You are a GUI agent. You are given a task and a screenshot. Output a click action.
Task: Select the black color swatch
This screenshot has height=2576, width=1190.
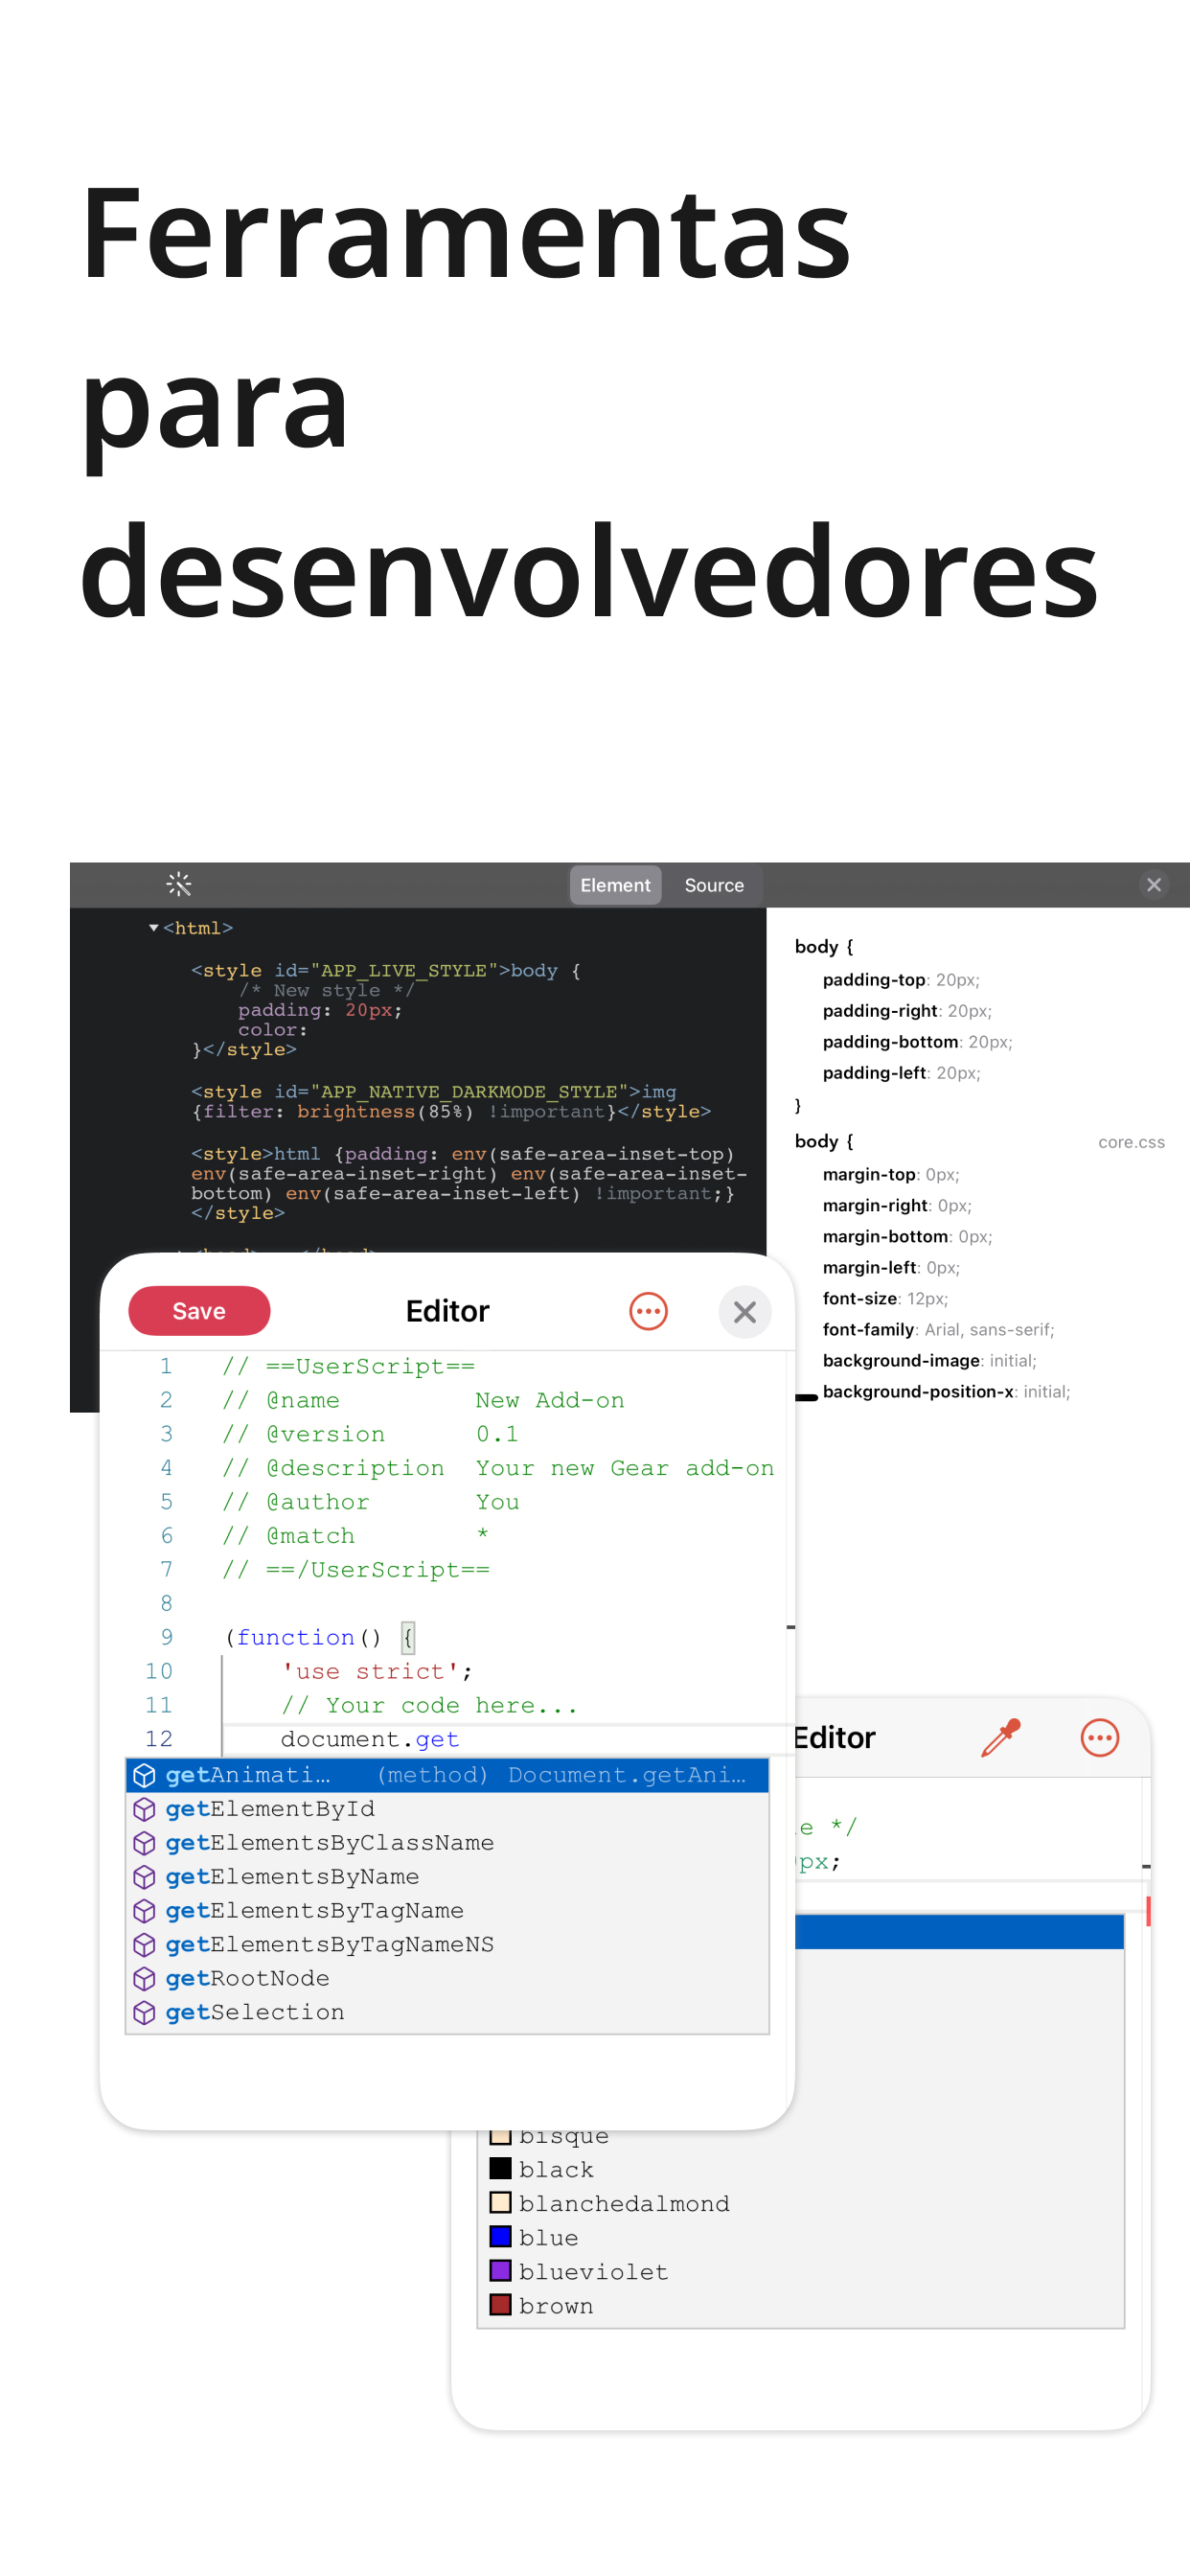(500, 2168)
